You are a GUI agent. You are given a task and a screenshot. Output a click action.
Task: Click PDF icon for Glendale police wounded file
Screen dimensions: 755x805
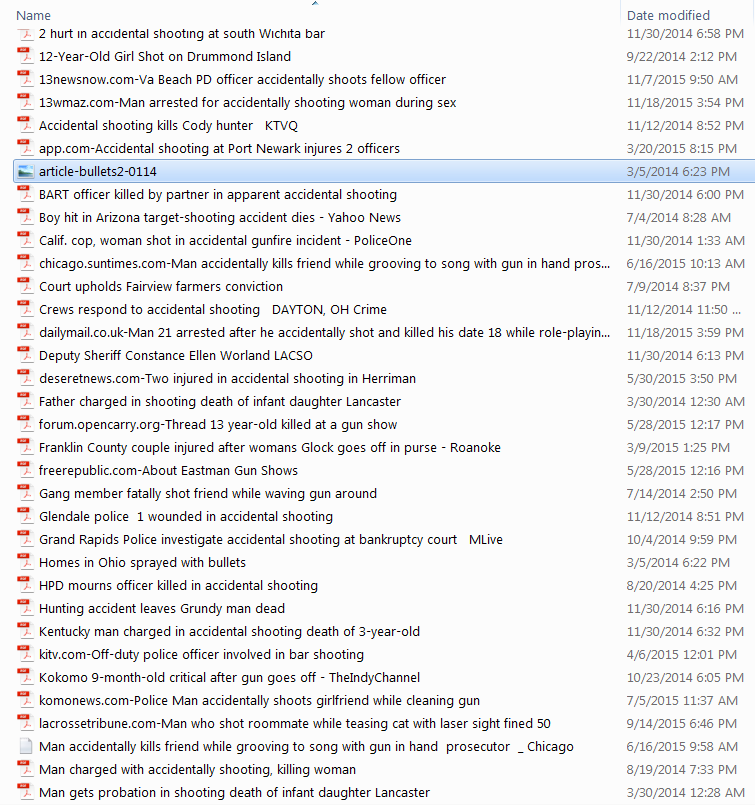(25, 517)
